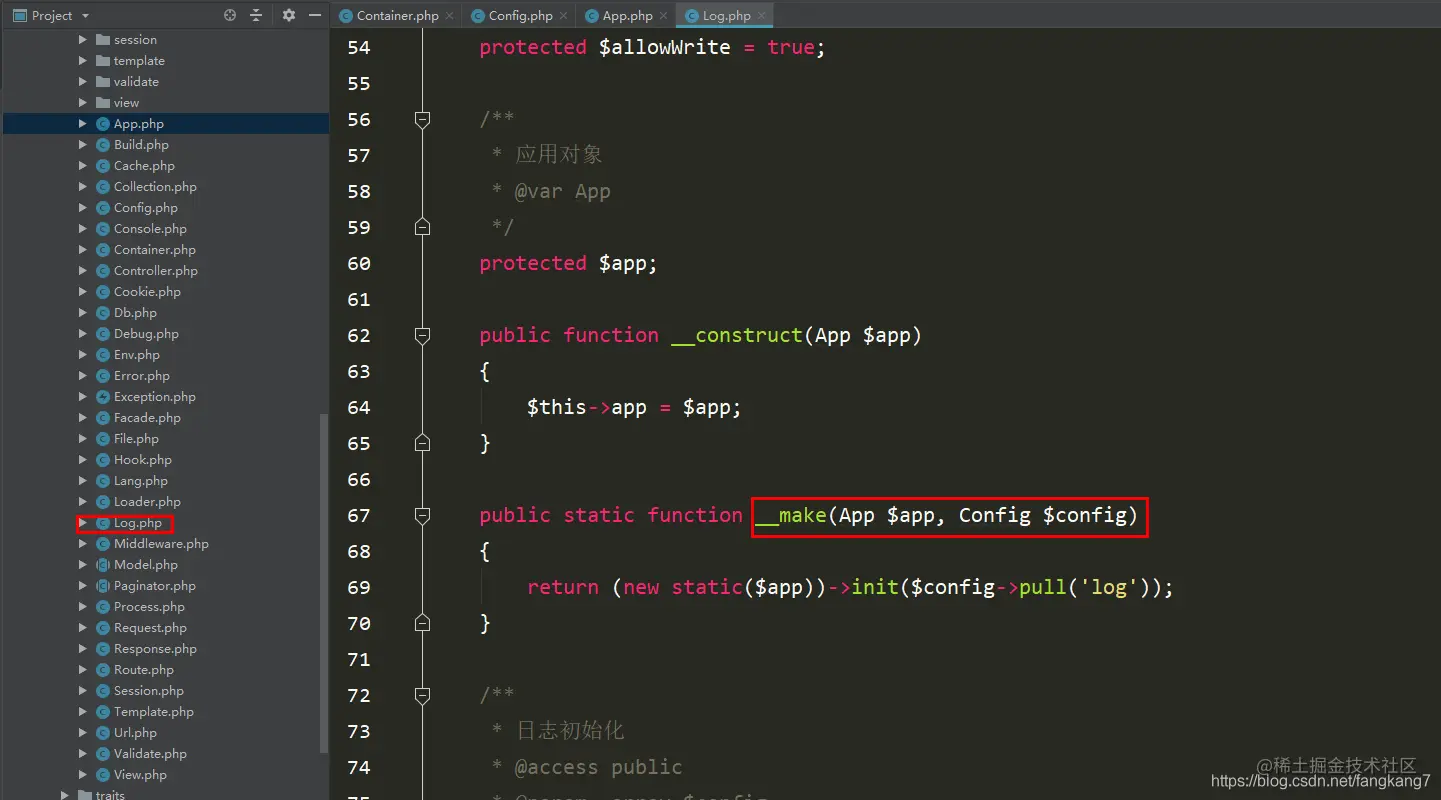Image resolution: width=1441 pixels, height=800 pixels.
Task: Select the Log.php tab
Action: [x=726, y=16]
